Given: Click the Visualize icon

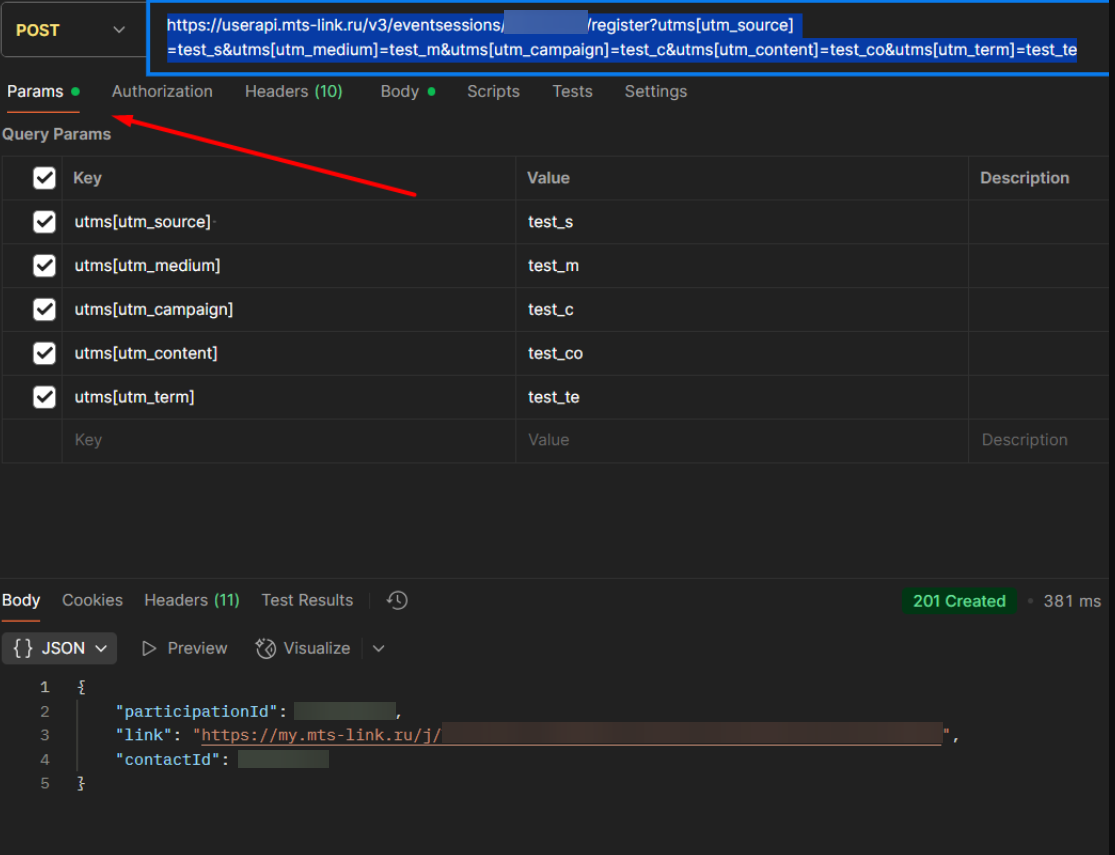Looking at the screenshot, I should [266, 649].
